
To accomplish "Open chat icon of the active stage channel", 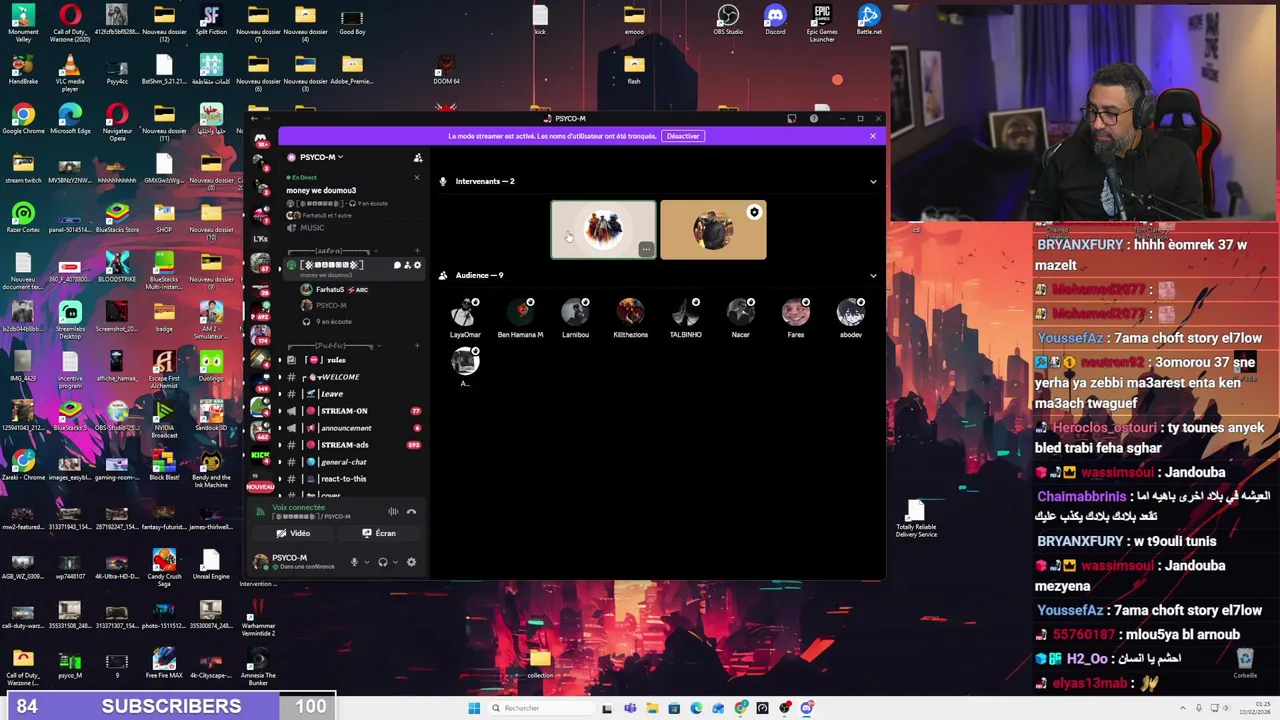I will point(397,266).
